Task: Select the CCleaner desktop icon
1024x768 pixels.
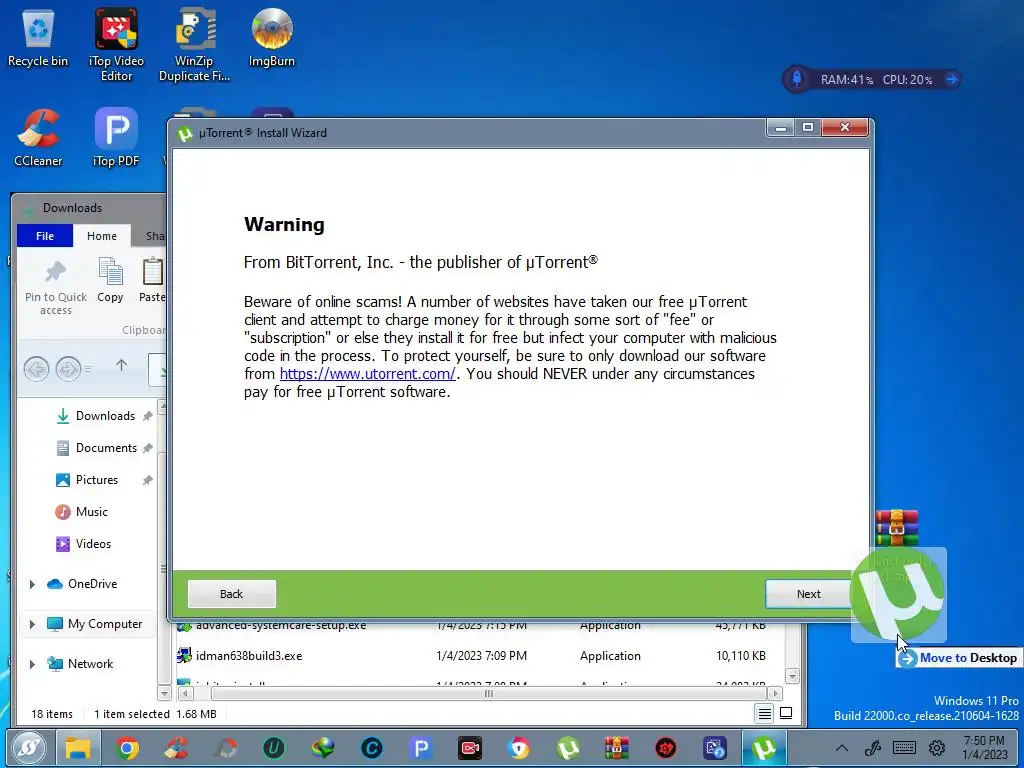Action: point(38,138)
